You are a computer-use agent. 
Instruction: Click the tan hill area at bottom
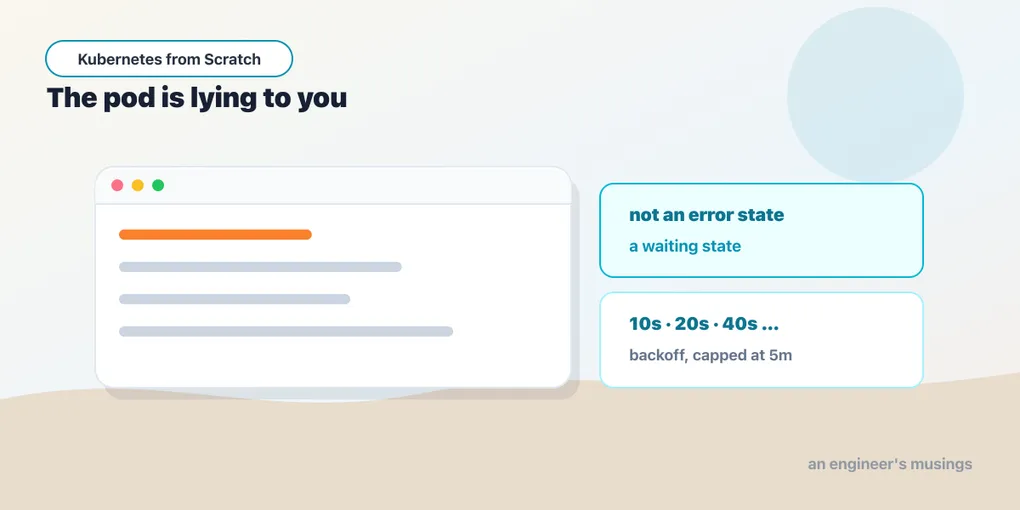pyautogui.click(x=510, y=455)
